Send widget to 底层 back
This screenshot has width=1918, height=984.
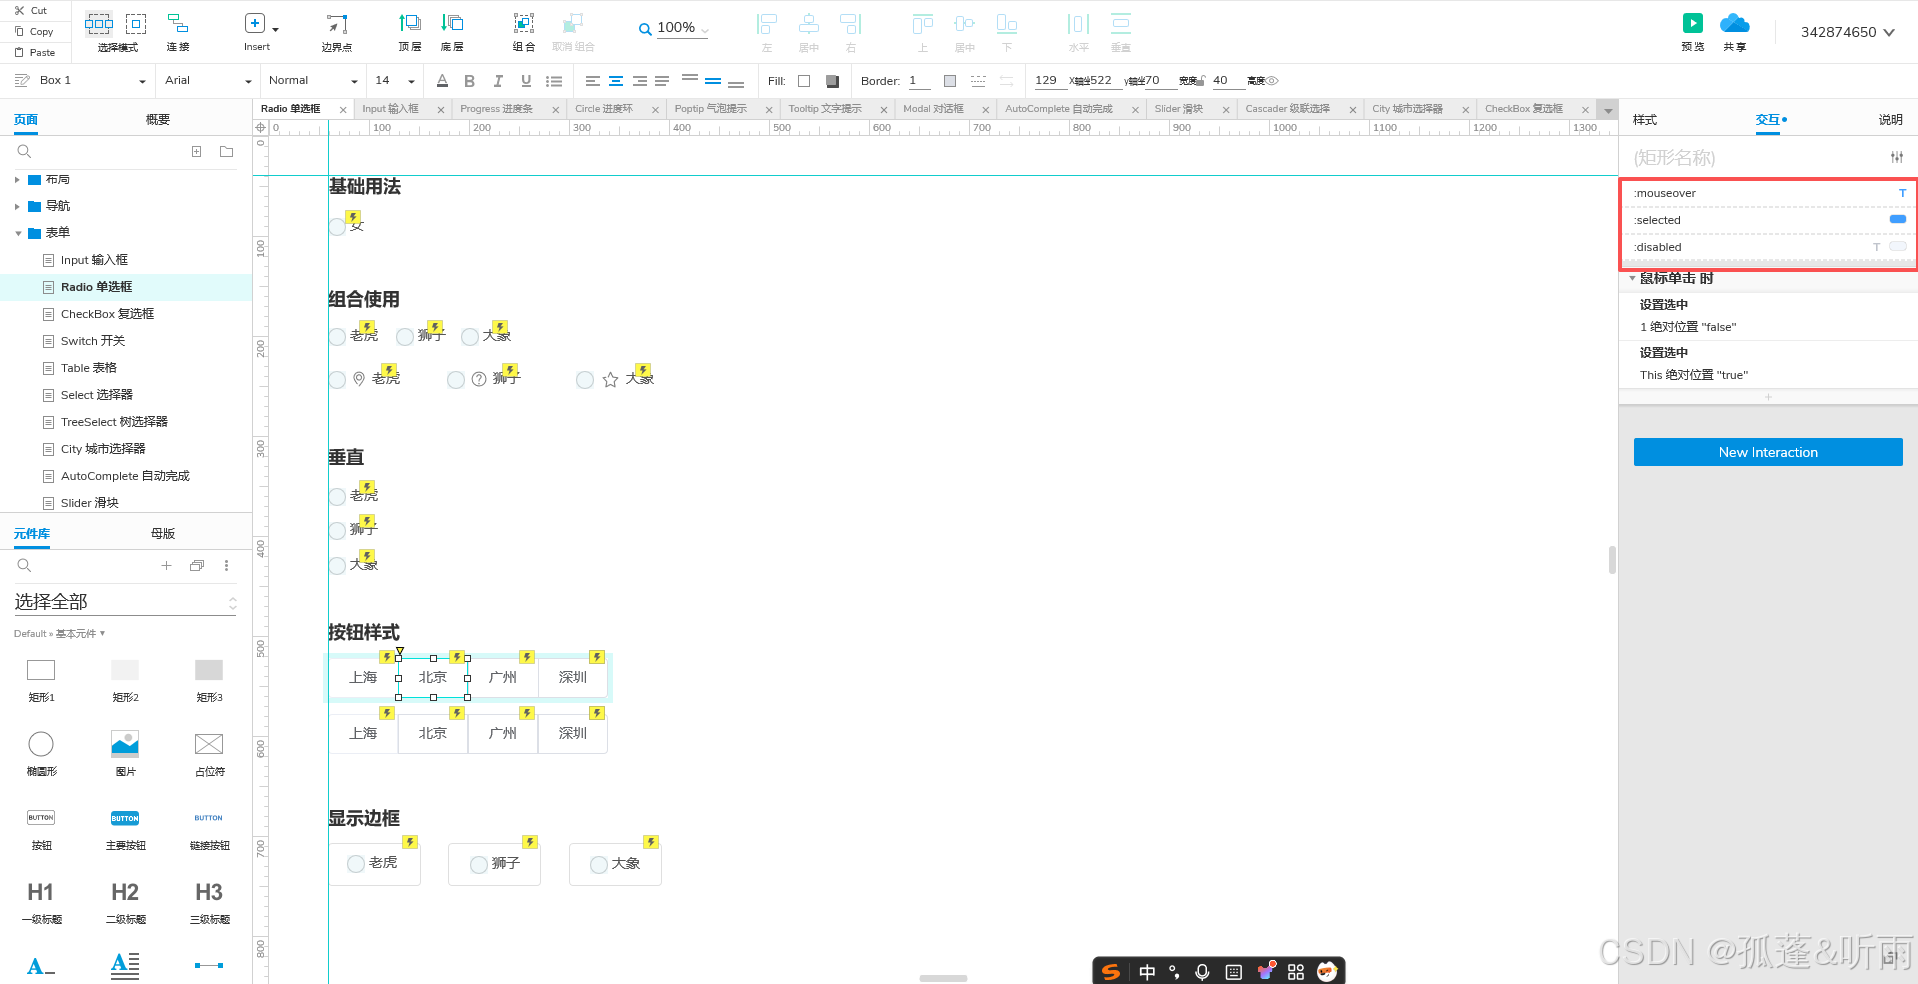[x=452, y=32]
